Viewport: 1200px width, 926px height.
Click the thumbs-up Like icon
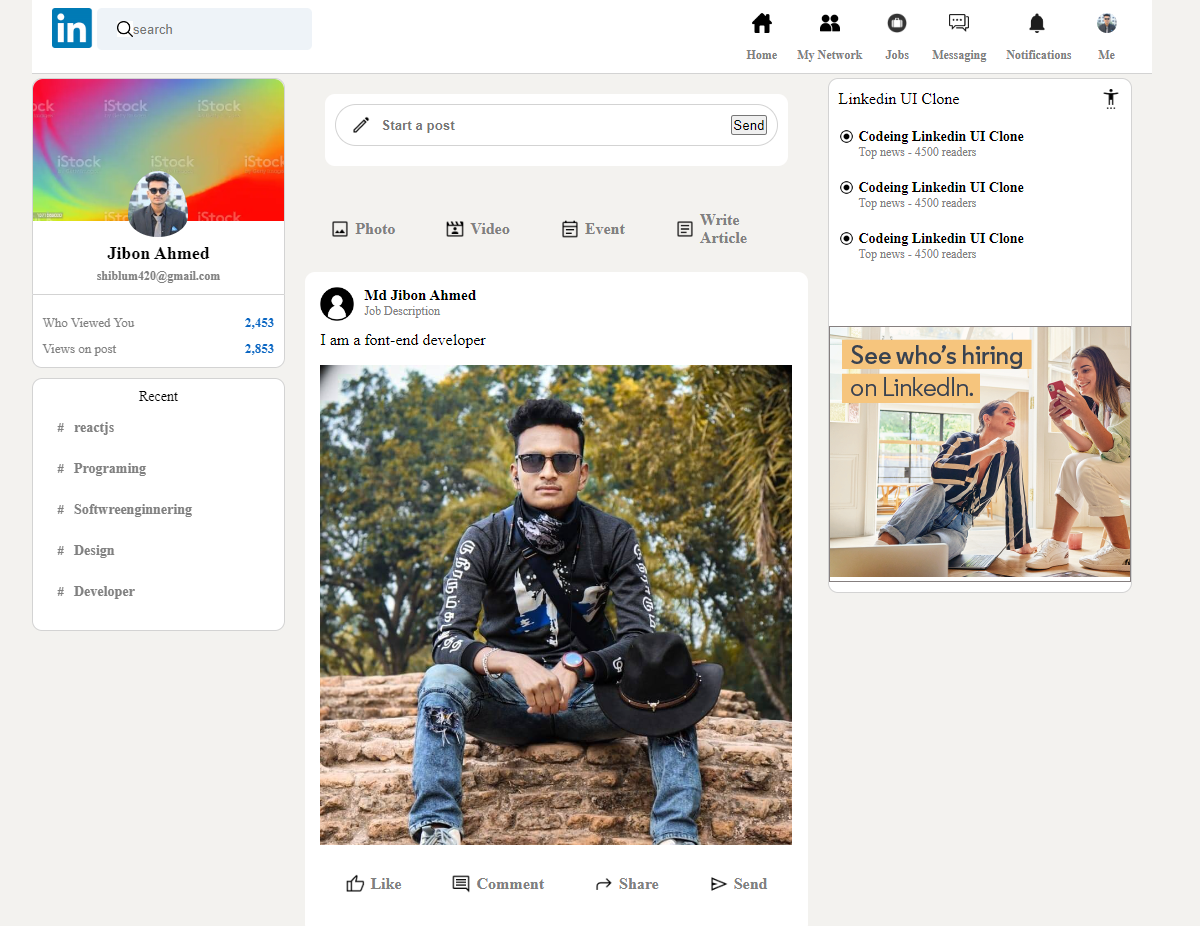click(x=355, y=884)
